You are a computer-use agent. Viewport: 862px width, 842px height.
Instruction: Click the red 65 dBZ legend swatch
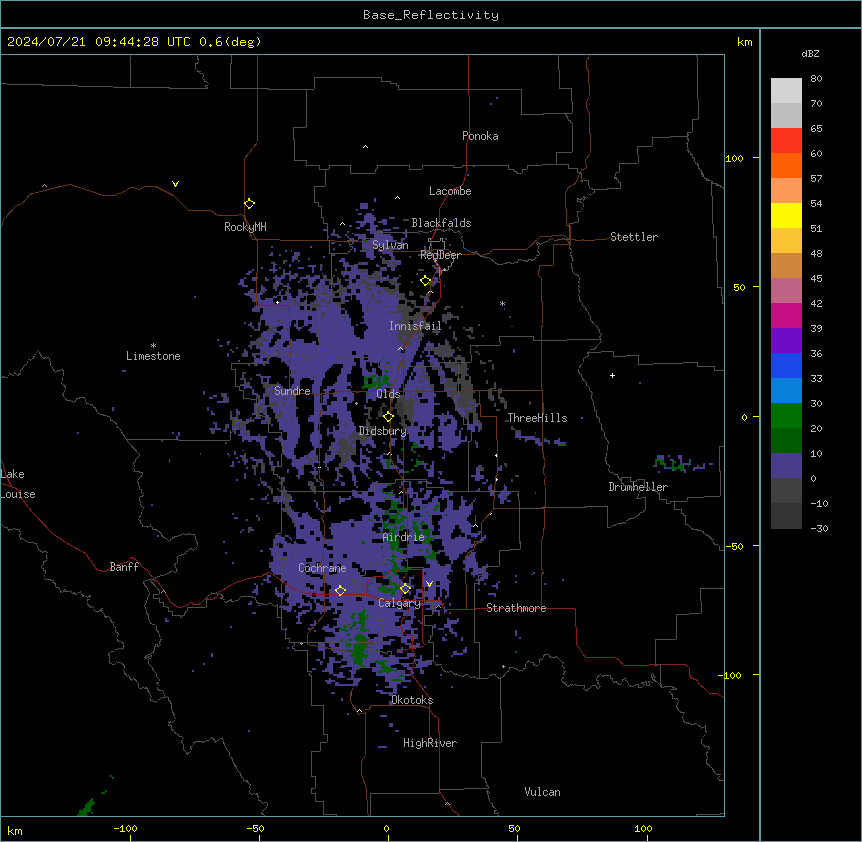pyautogui.click(x=786, y=141)
